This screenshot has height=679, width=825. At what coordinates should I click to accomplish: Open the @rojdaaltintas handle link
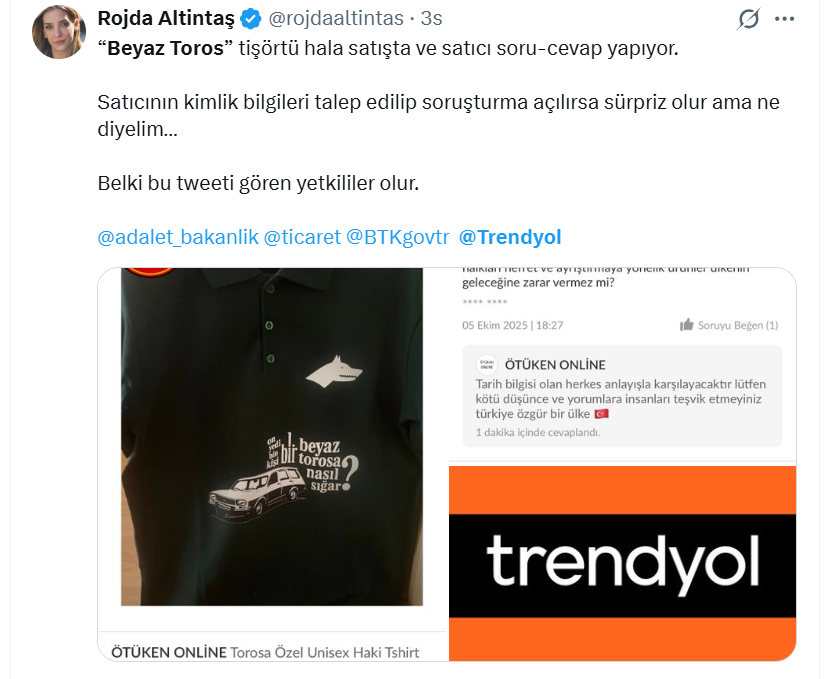click(x=336, y=18)
